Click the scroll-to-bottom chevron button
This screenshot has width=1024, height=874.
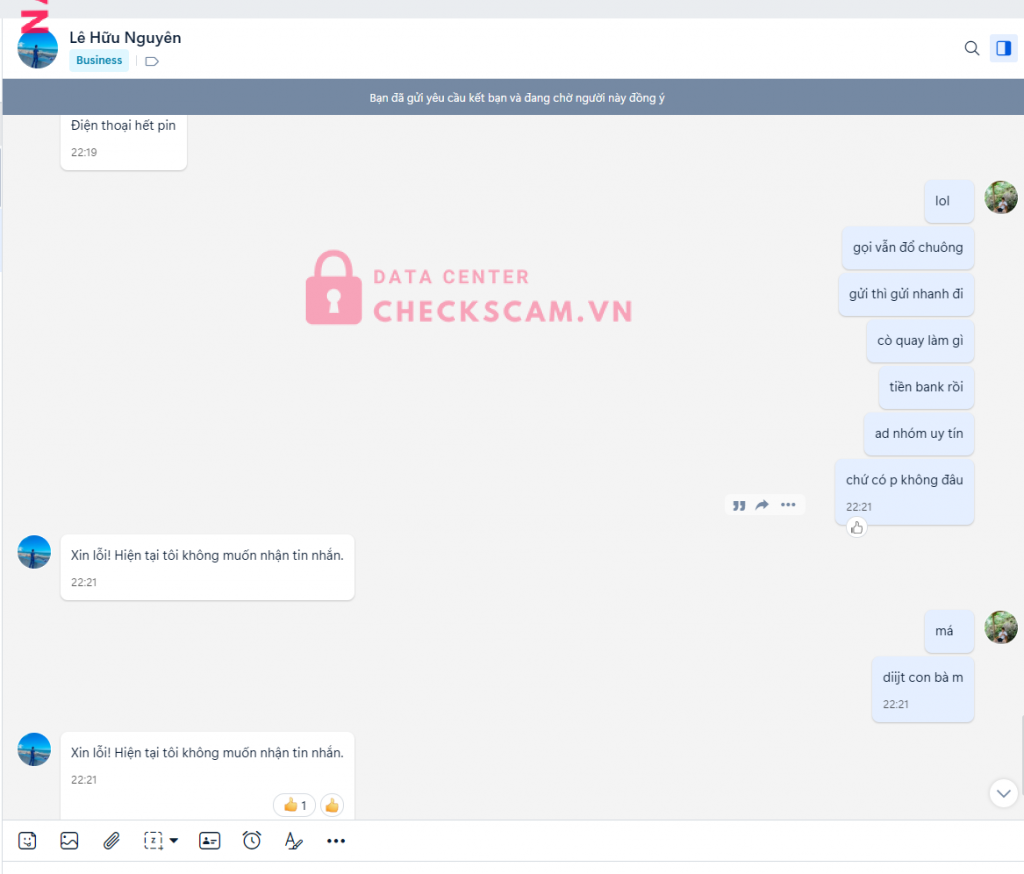click(1003, 793)
